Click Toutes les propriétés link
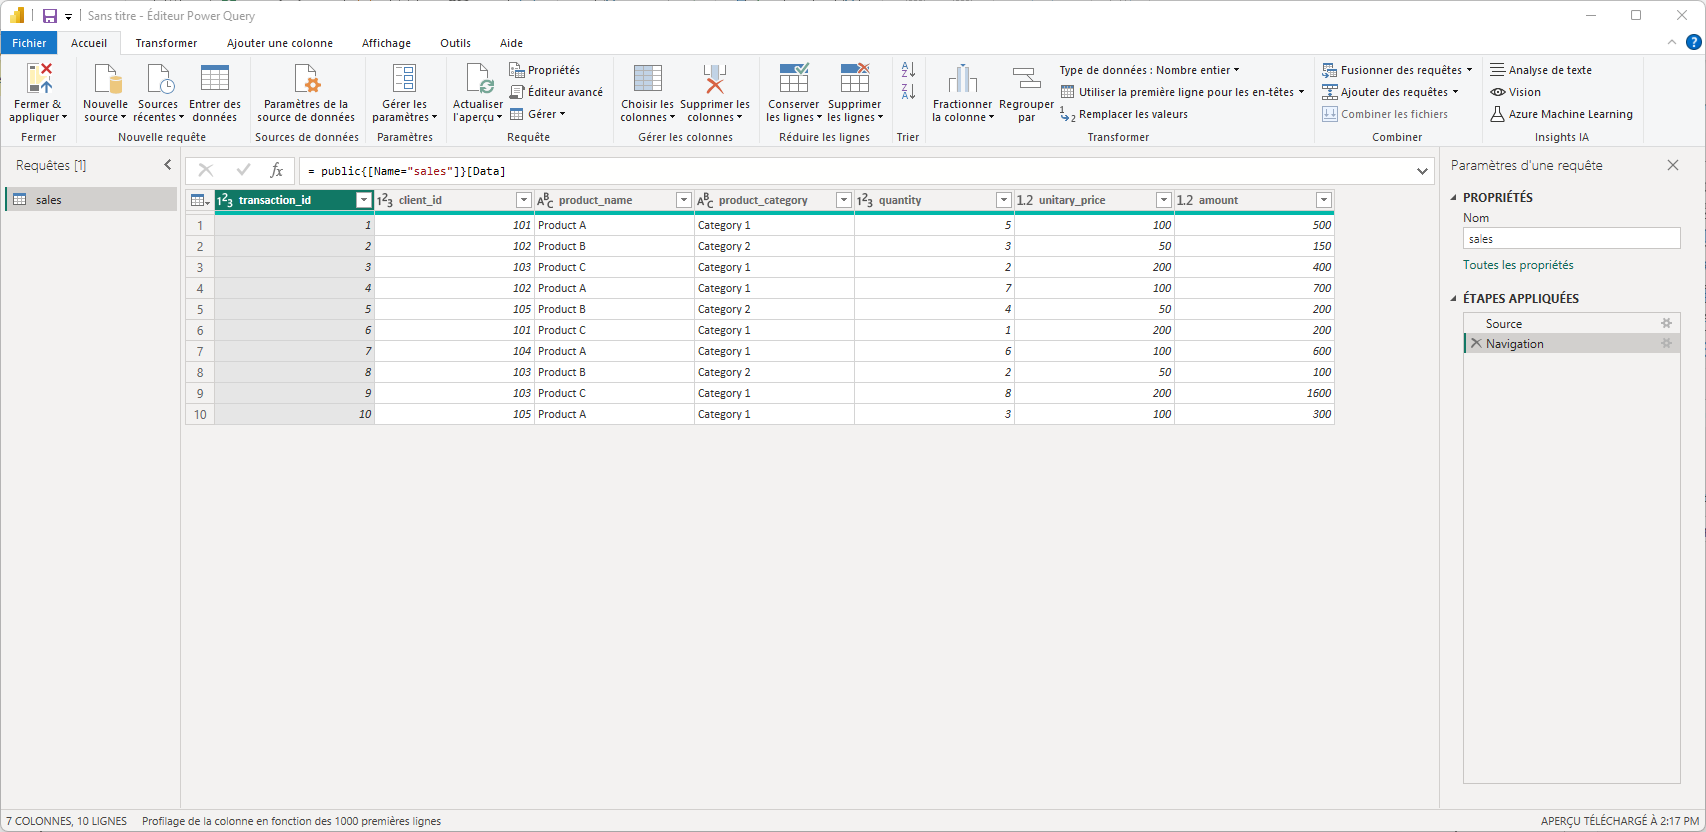Image resolution: width=1706 pixels, height=832 pixels. click(x=1518, y=265)
